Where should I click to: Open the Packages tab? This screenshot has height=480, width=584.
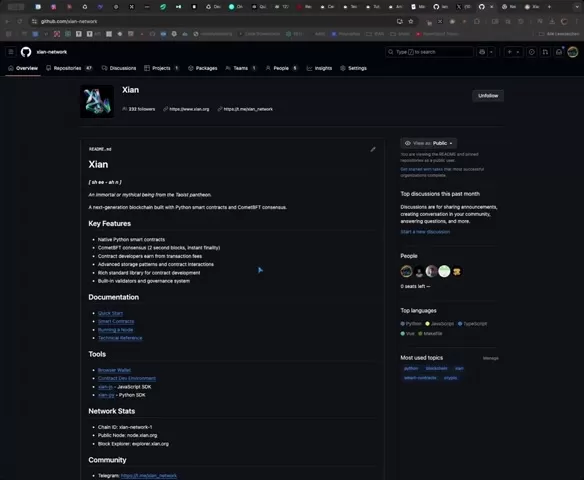(203, 68)
